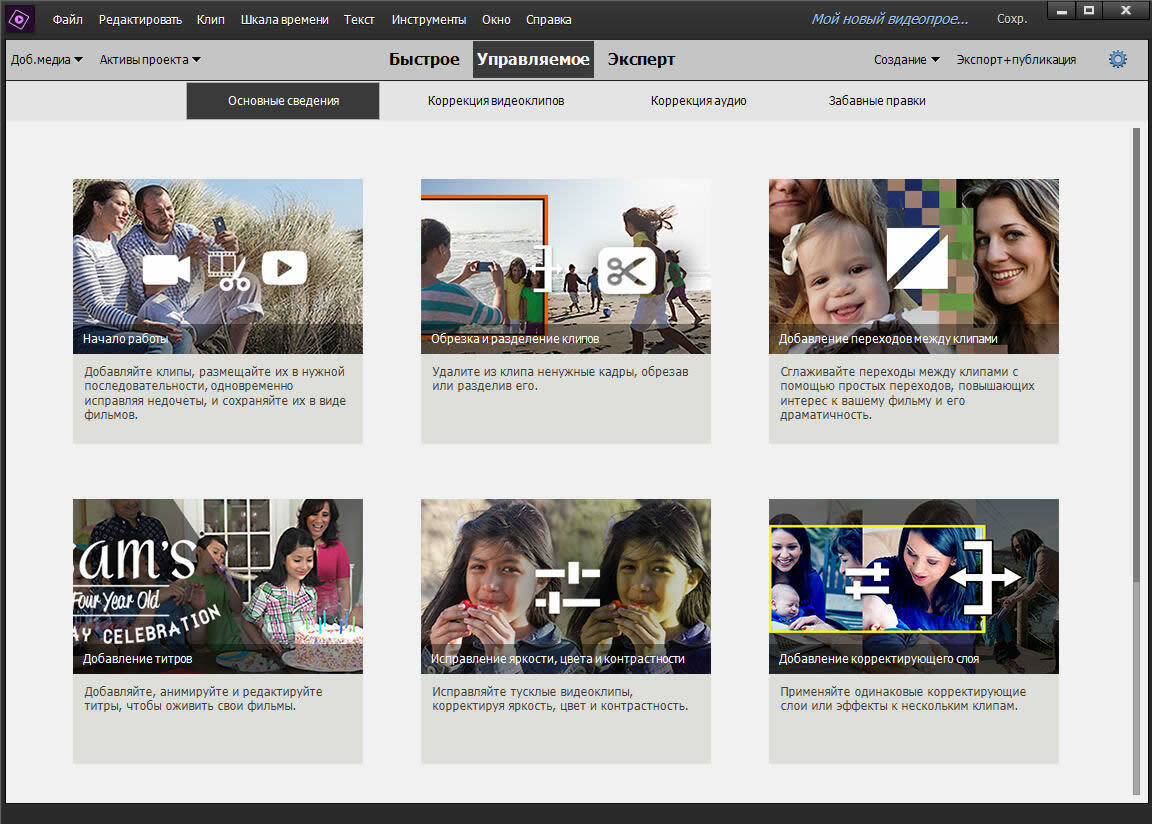Expand the Доб.медиа dropdown
1152x824 pixels.
(x=46, y=60)
